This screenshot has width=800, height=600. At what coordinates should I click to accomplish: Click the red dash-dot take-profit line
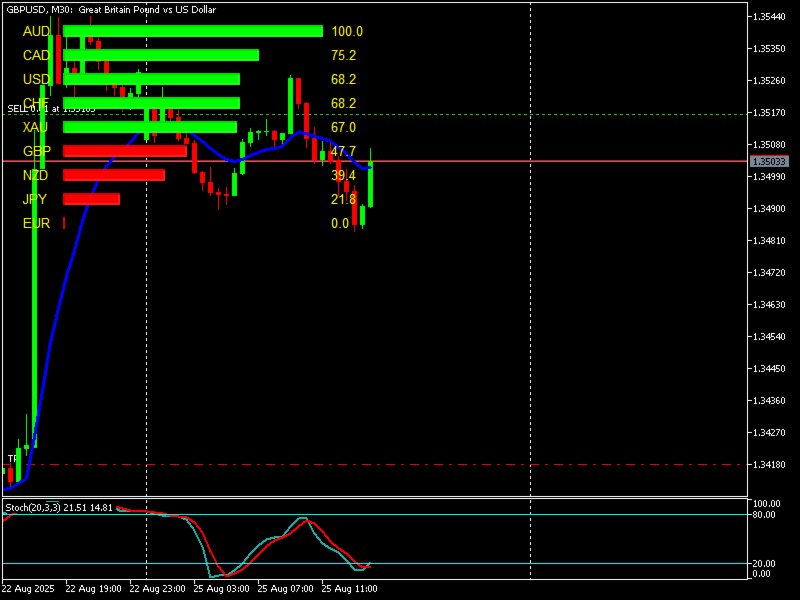point(400,464)
